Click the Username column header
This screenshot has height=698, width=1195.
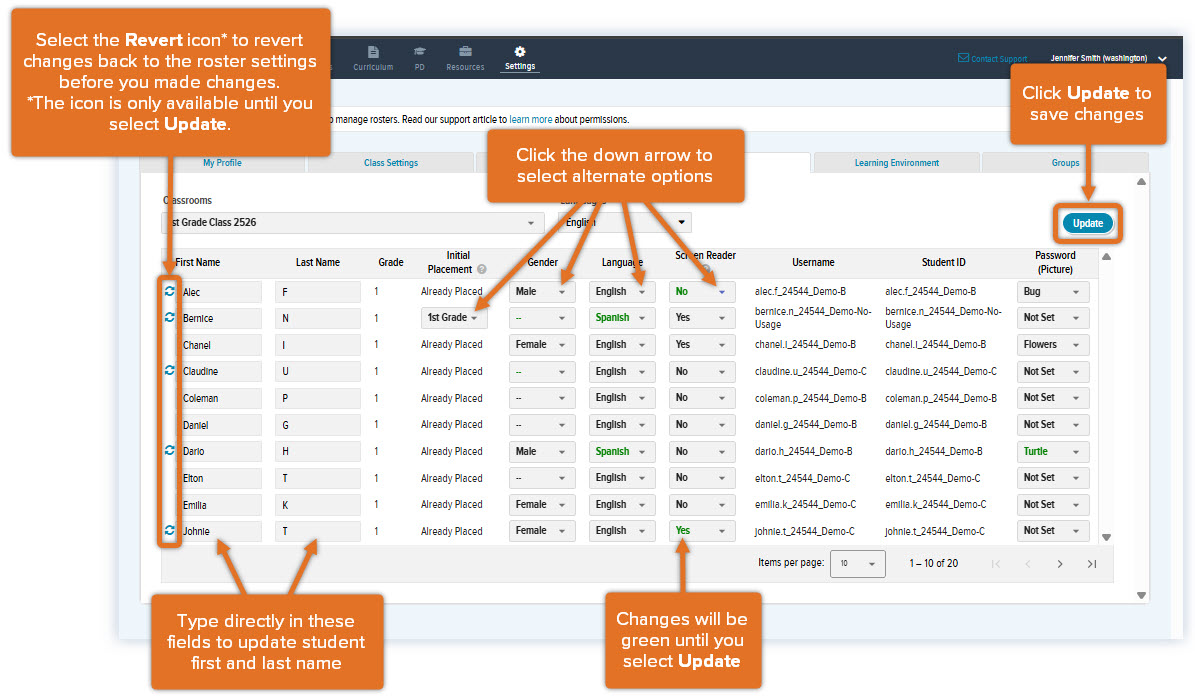[812, 262]
